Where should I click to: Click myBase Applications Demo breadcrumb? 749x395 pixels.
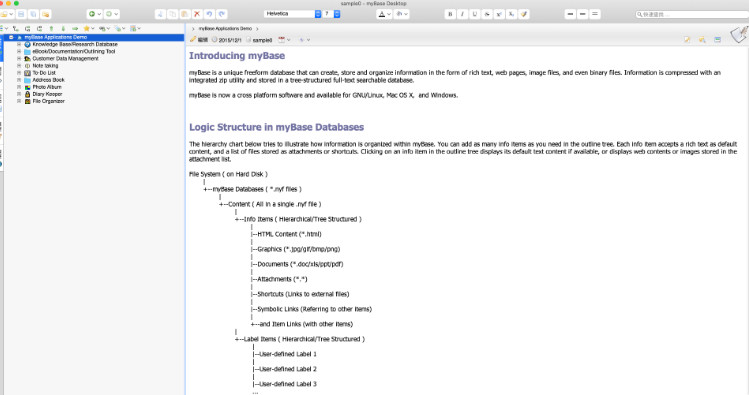coord(225,29)
